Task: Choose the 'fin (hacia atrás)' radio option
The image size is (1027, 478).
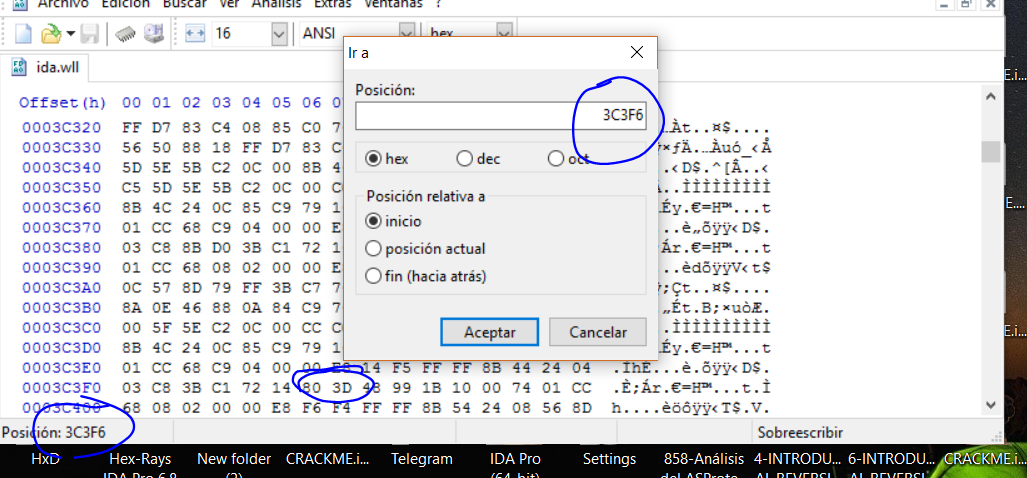Action: (374, 275)
